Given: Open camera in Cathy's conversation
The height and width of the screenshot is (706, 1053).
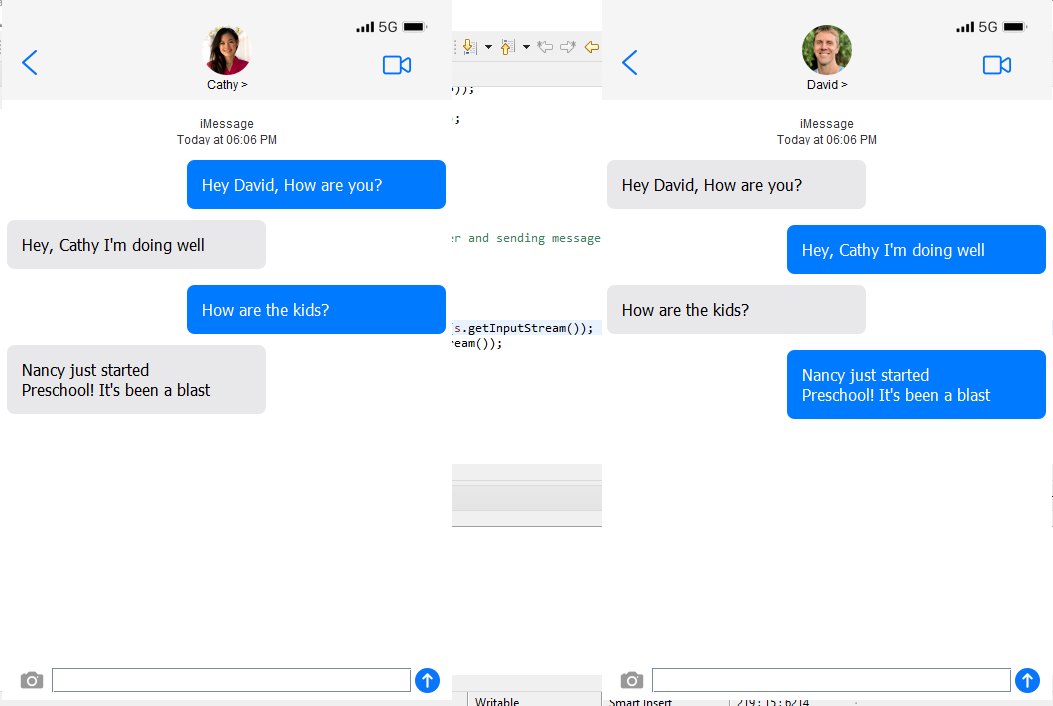Looking at the screenshot, I should click(31, 680).
